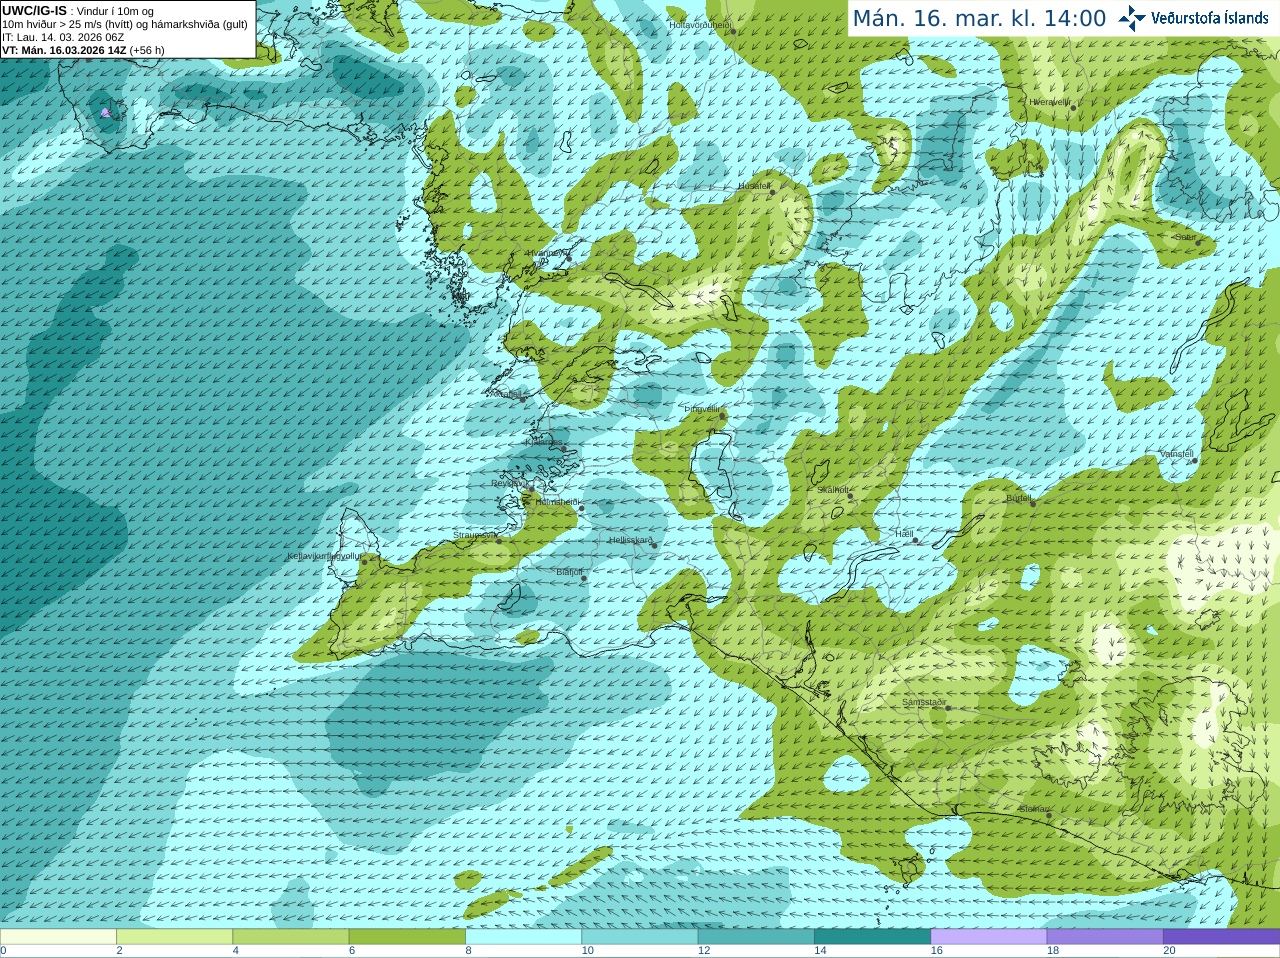Pick the 2–4 m/s light green legend swatch
This screenshot has width=1280, height=958.
point(174,937)
